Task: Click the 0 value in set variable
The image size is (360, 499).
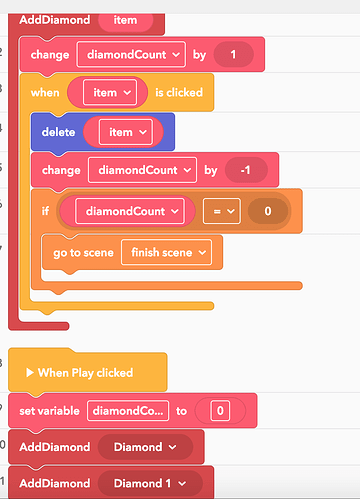Action: 220,411
